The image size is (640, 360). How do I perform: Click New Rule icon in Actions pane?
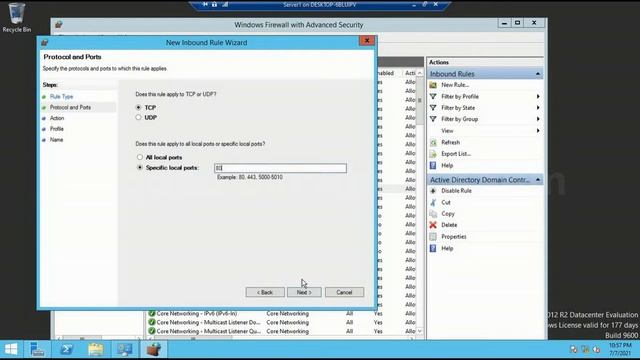433,85
